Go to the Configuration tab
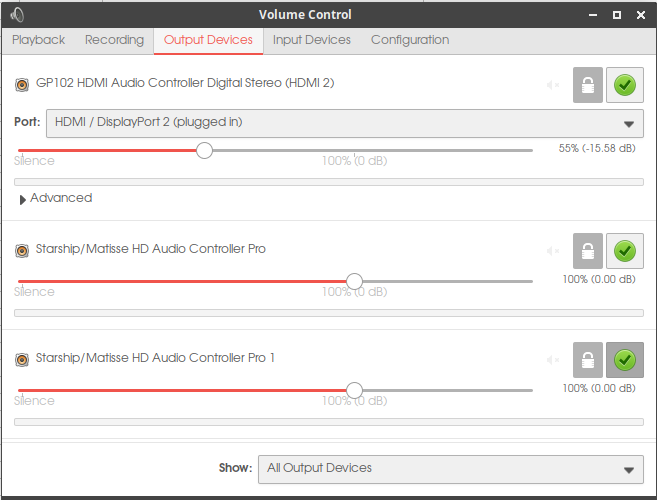The height and width of the screenshot is (500, 657). (x=409, y=40)
